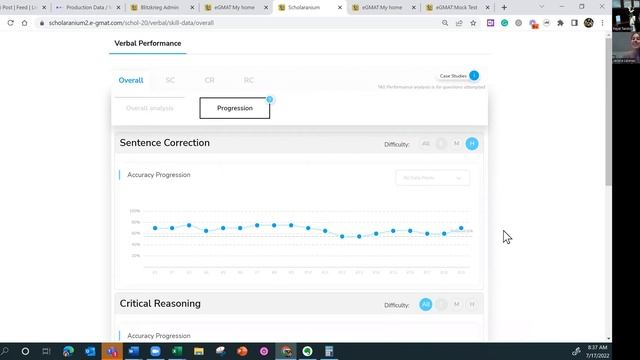This screenshot has width=640, height=360.
Task: Click the info badge on Progression
Action: 269,99
